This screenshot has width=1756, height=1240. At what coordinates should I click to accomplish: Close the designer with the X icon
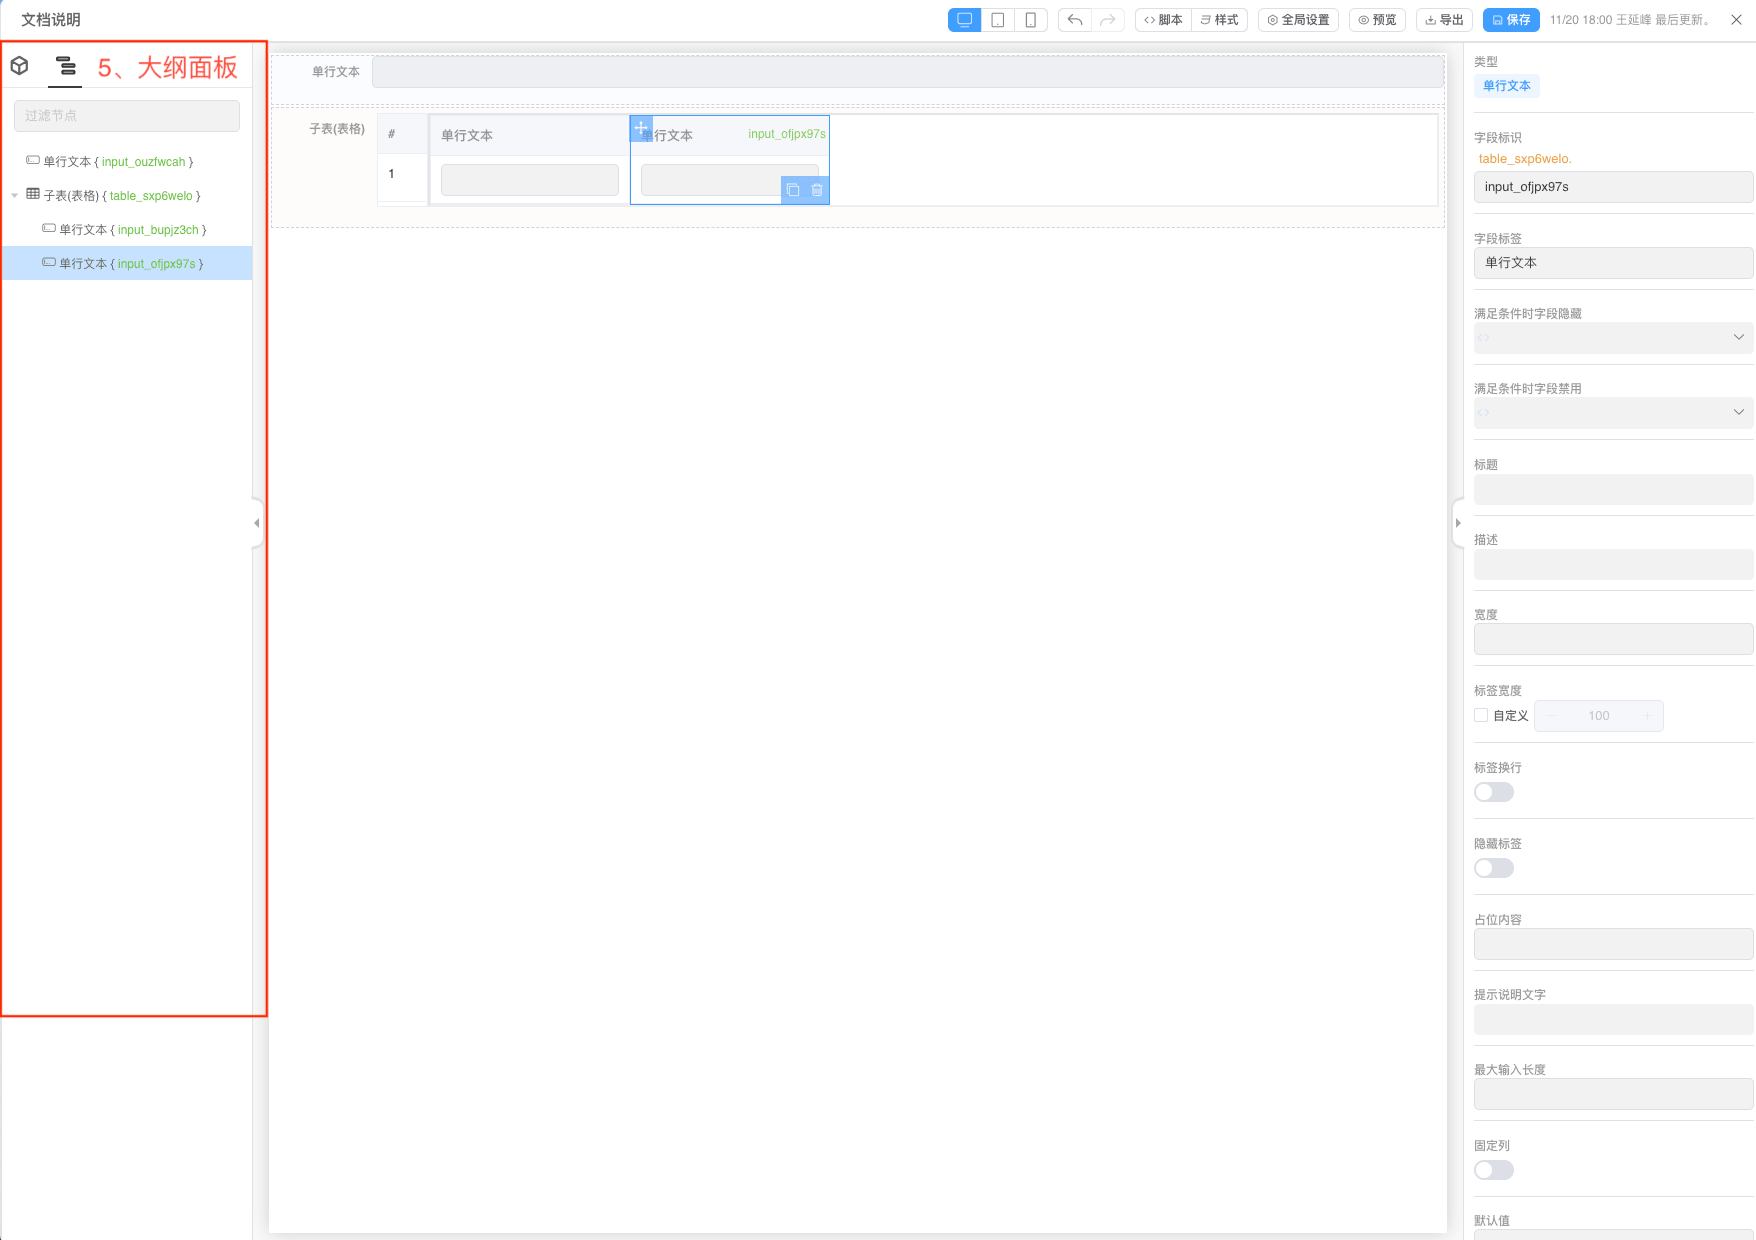(x=1736, y=20)
